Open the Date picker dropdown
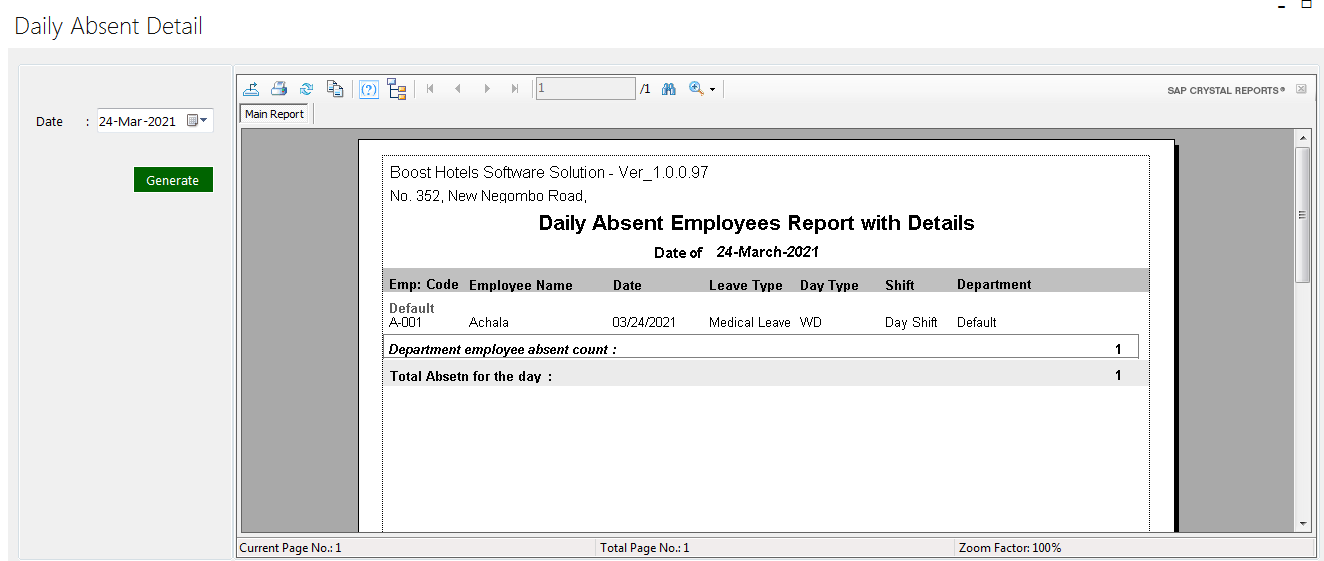 (198, 121)
